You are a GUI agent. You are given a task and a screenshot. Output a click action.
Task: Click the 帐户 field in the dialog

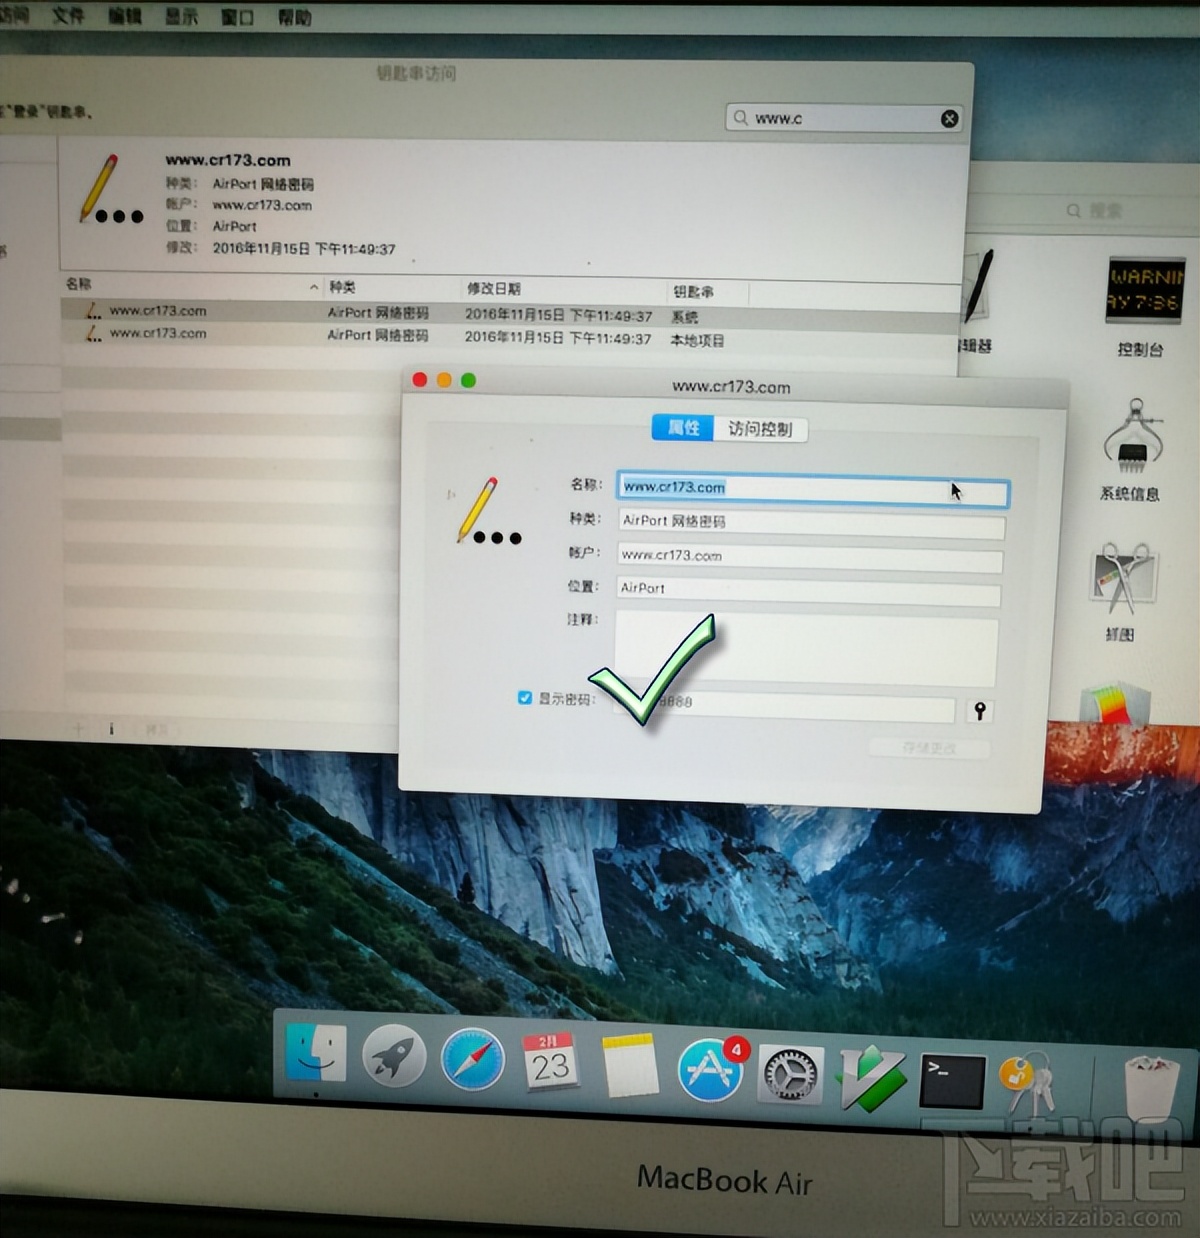pyautogui.click(x=810, y=556)
